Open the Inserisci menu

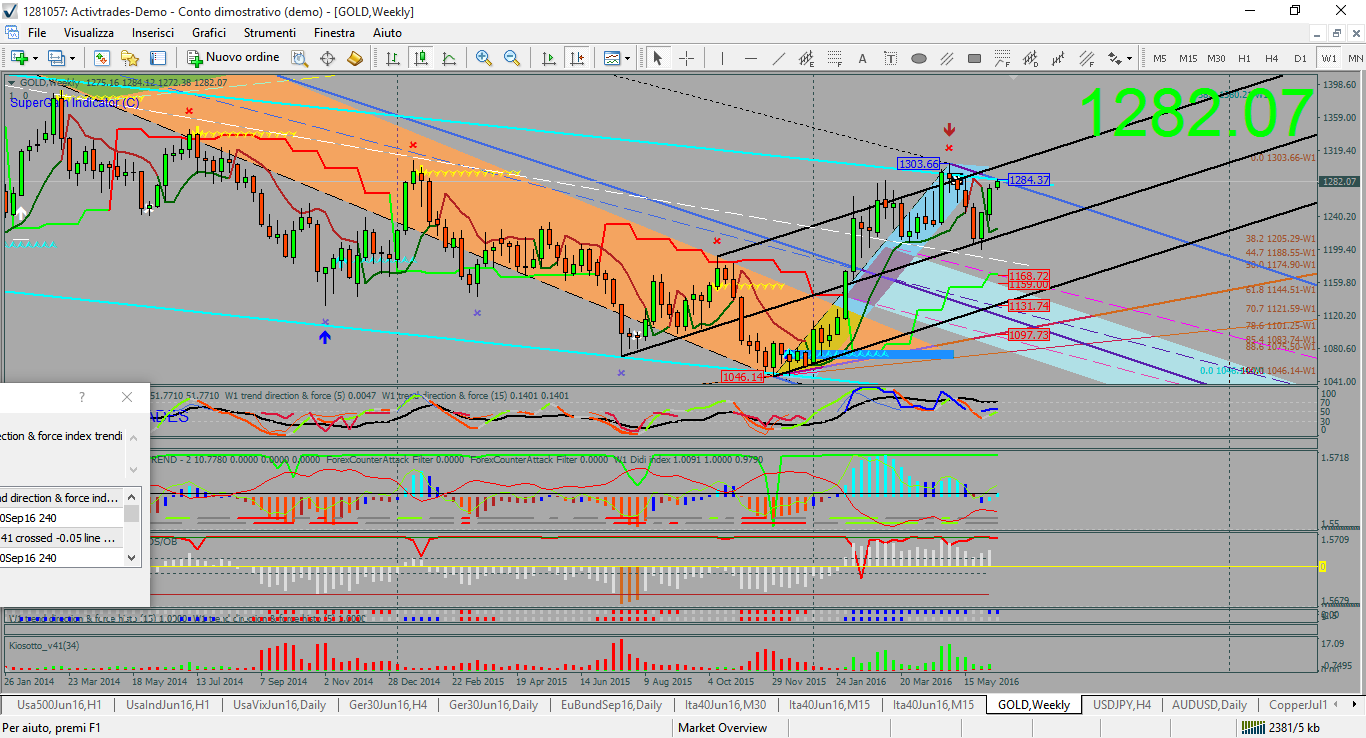pyautogui.click(x=153, y=33)
